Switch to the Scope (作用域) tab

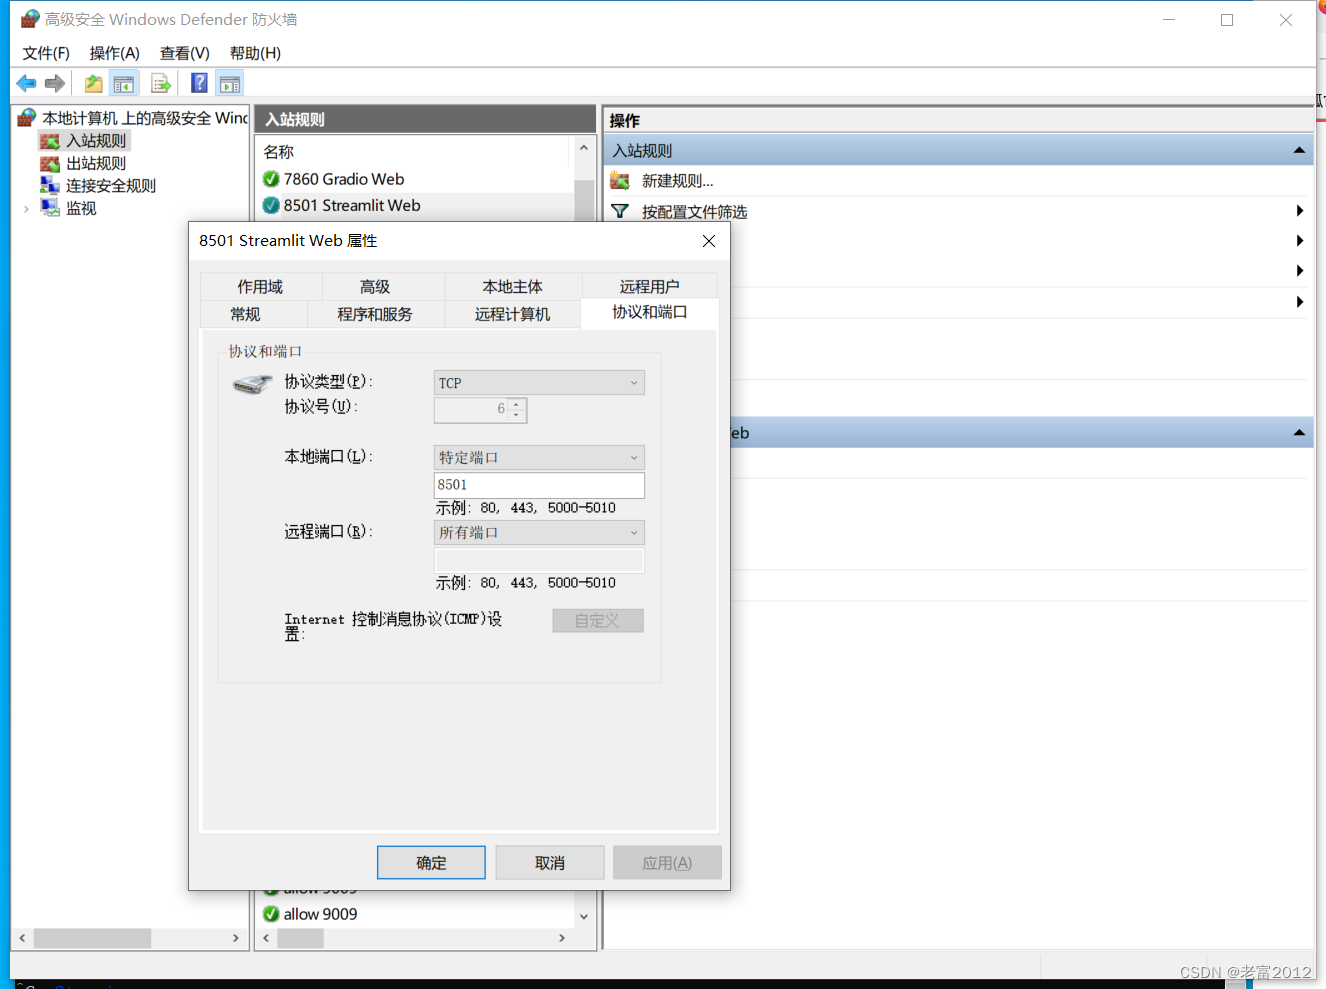click(x=260, y=286)
